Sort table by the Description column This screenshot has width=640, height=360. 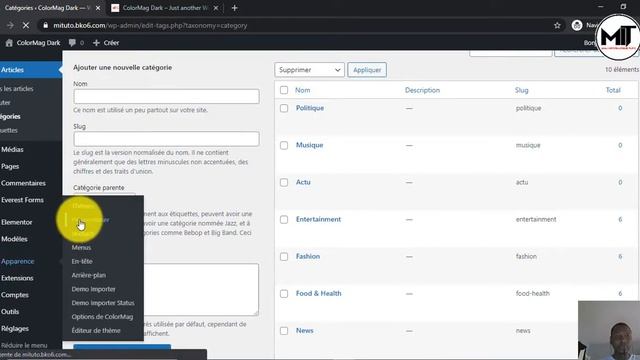(422, 90)
